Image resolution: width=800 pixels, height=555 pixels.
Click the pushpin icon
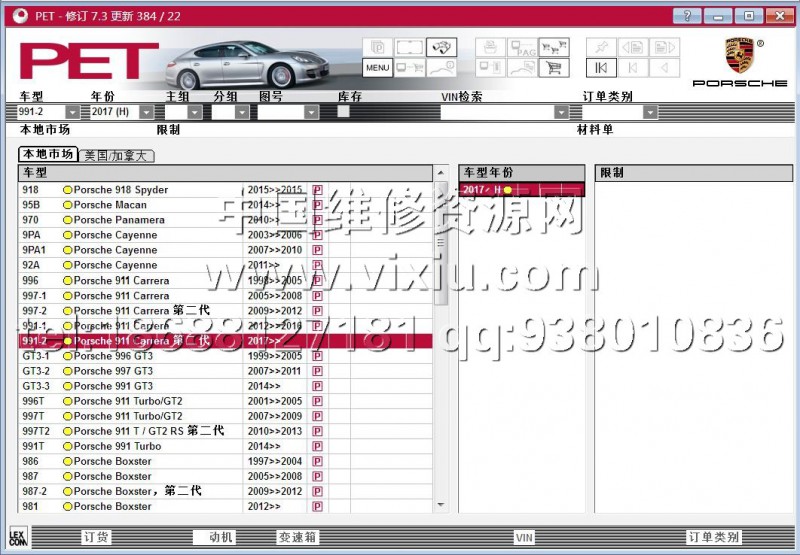601,47
